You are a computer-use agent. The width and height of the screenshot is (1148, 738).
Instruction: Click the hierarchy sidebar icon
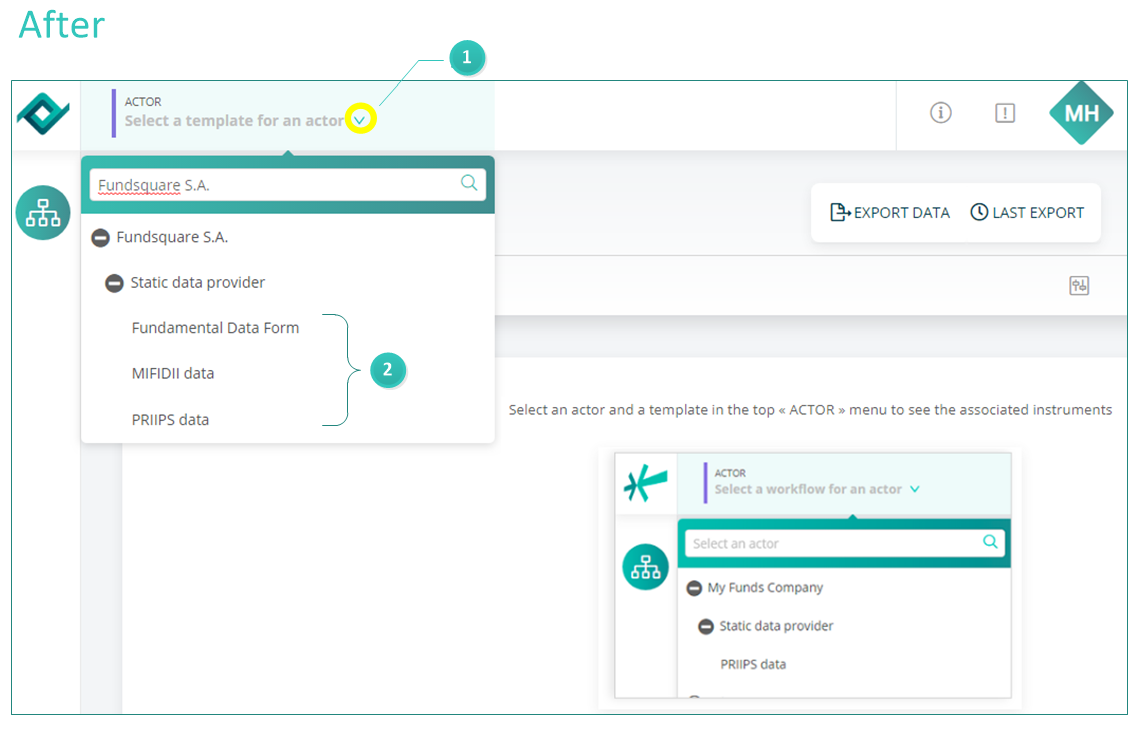[43, 212]
